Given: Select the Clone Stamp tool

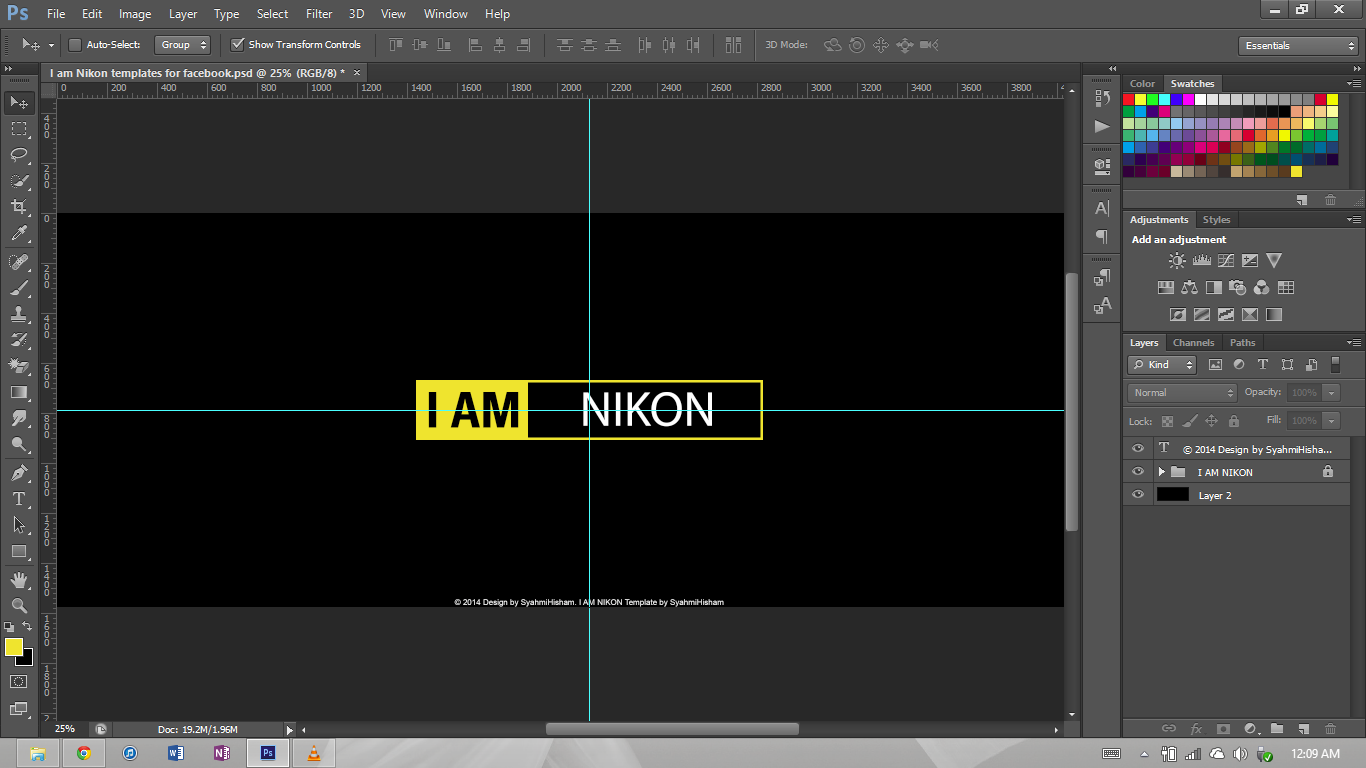Looking at the screenshot, I should pyautogui.click(x=19, y=314).
